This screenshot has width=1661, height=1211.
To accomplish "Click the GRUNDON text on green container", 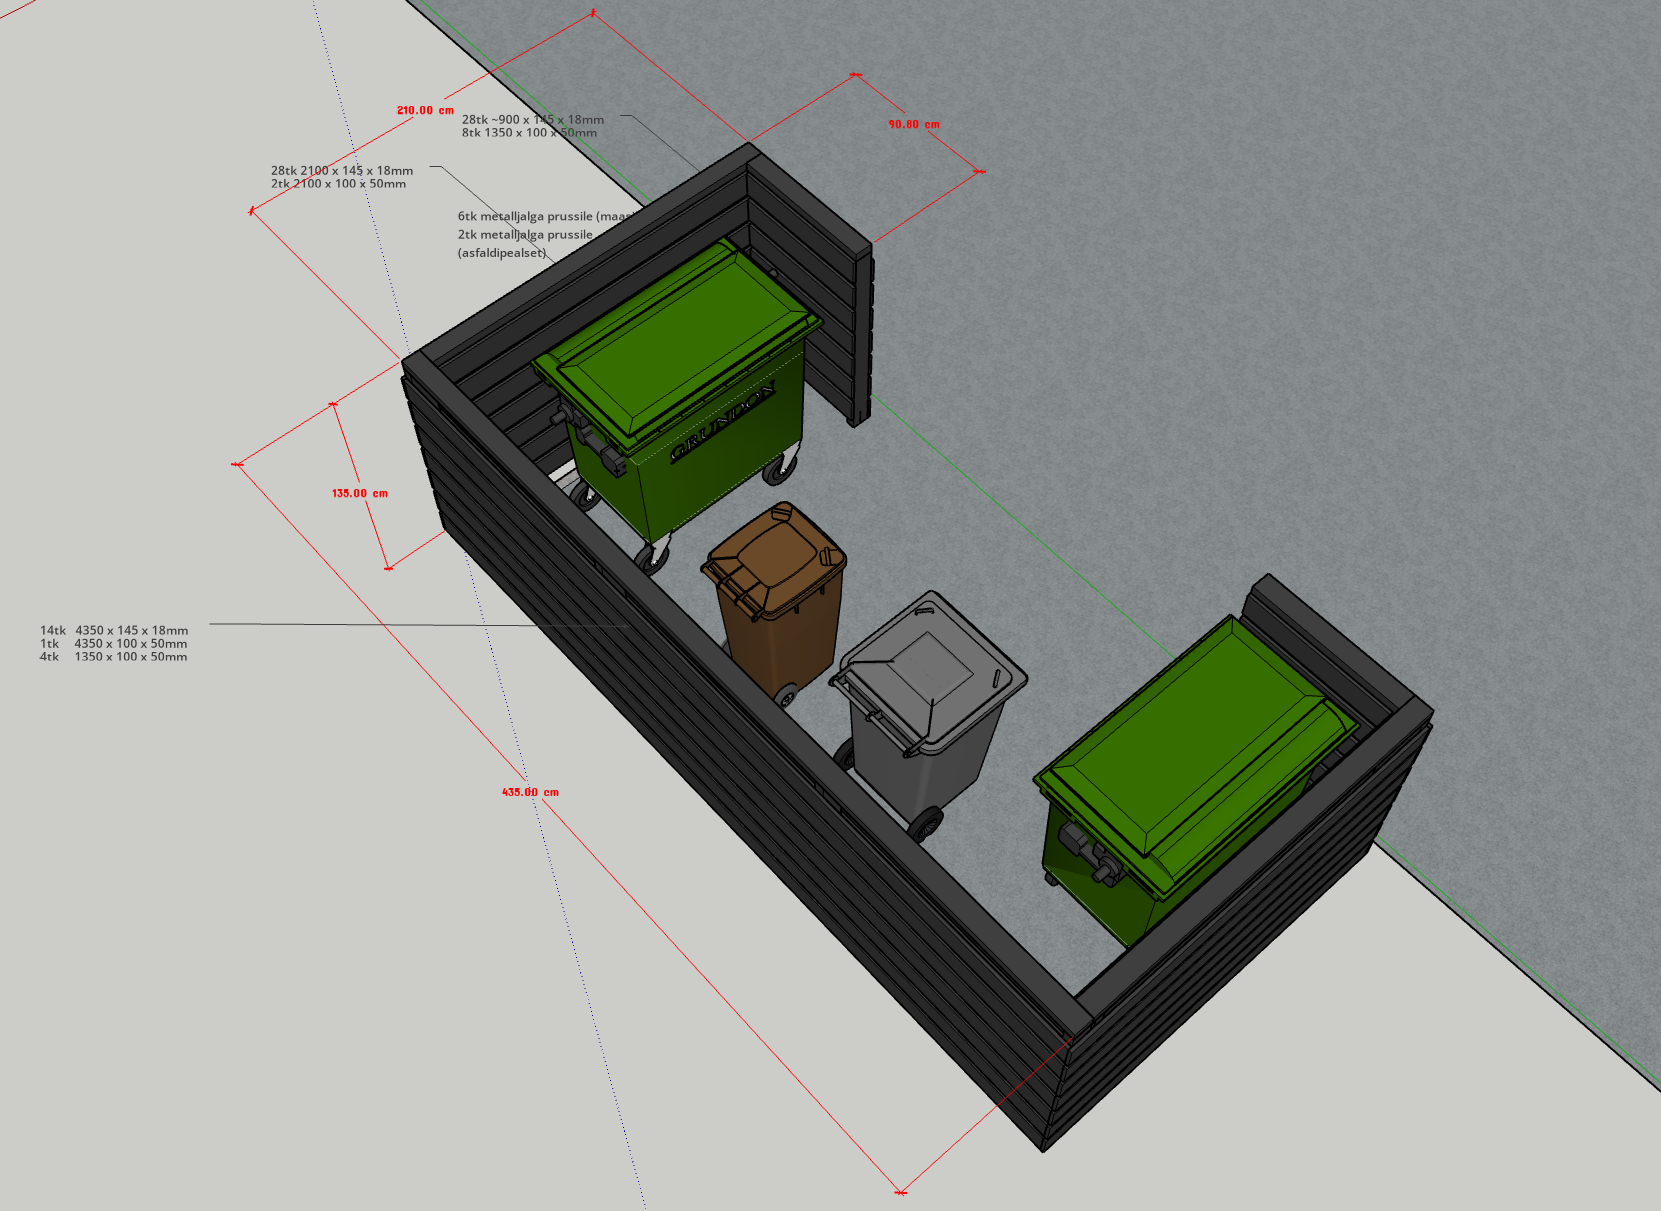I will coord(722,421).
